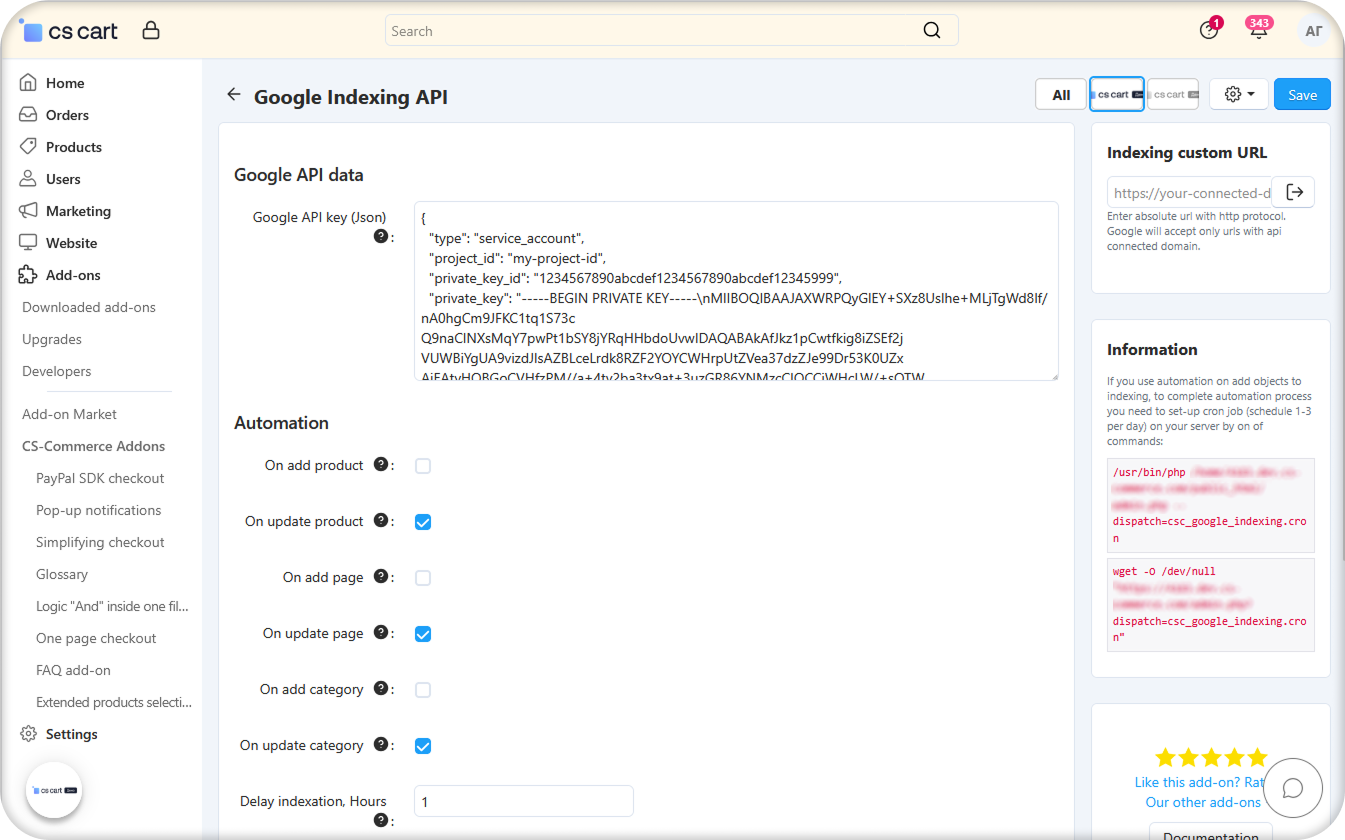This screenshot has width=1345, height=840.
Task: Open the help center icon in header
Action: [1209, 31]
